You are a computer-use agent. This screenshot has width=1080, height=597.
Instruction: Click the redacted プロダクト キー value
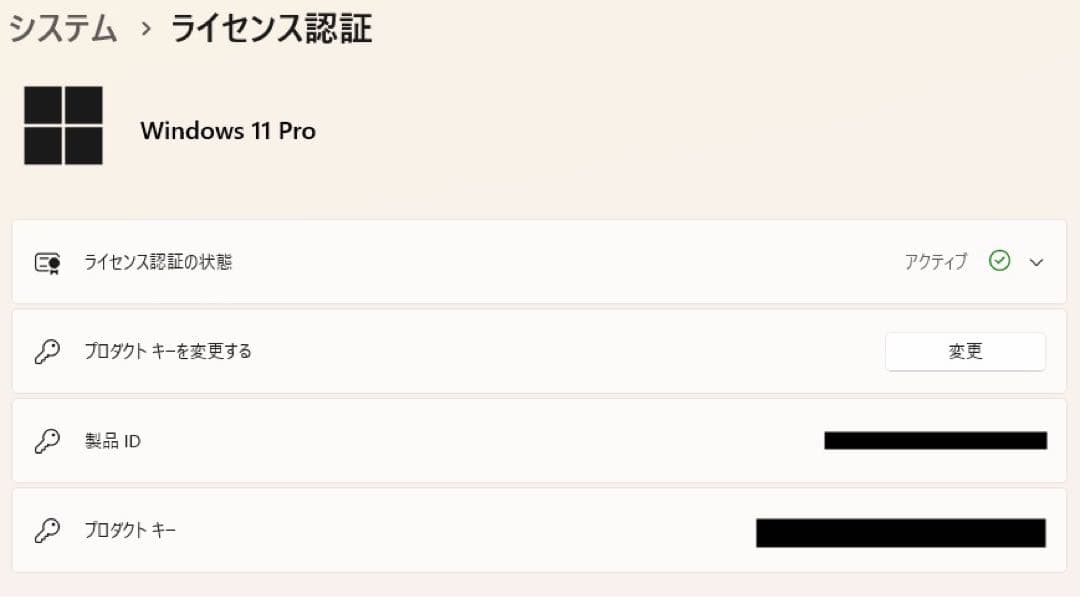[x=899, y=530]
